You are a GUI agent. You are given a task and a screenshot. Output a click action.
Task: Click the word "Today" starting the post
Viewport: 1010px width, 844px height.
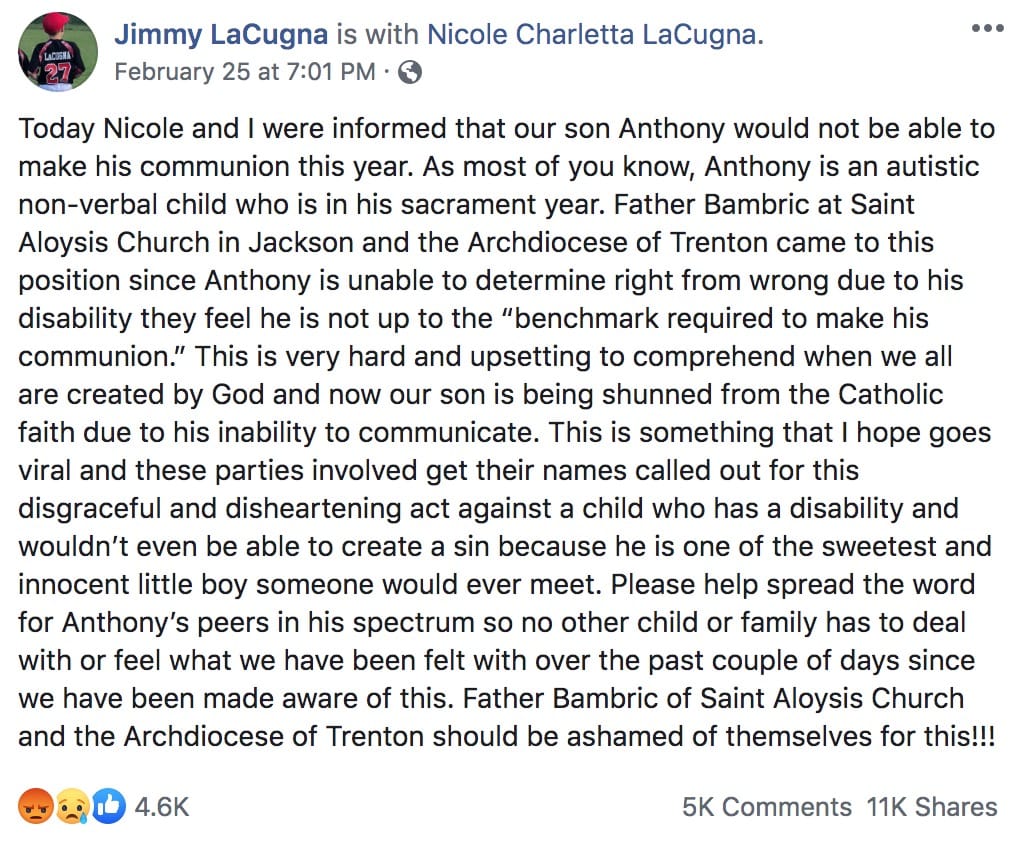[x=57, y=129]
